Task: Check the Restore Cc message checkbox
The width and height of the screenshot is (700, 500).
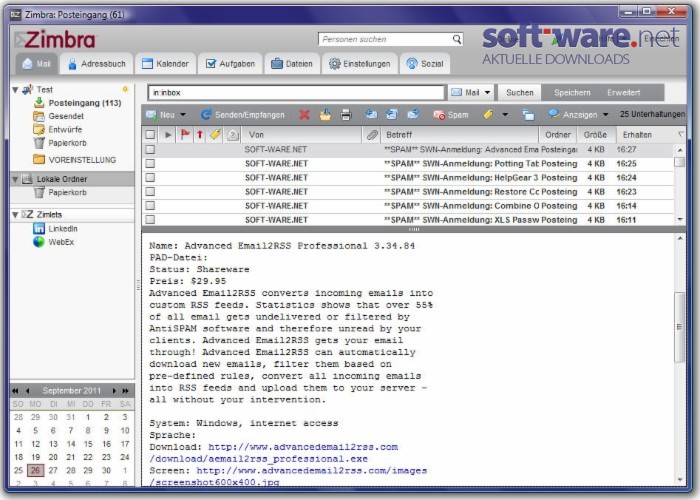Action: click(150, 192)
